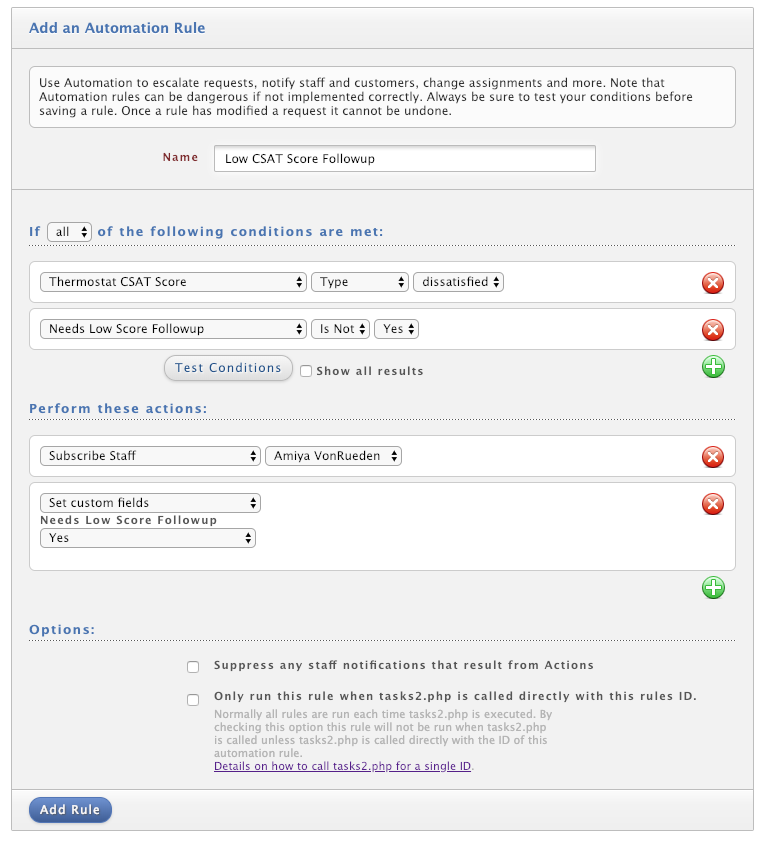Add a new action with green plus
Viewport: 761px width, 845px height.
click(713, 587)
